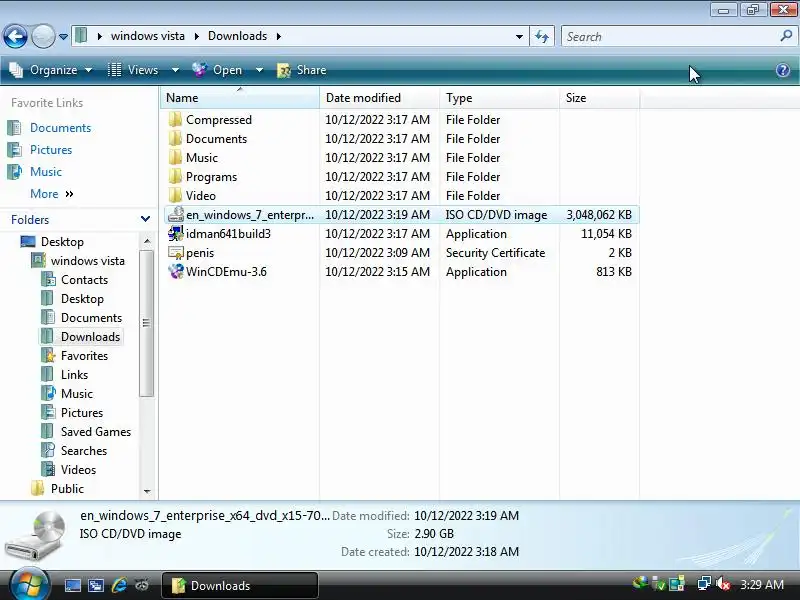Click the folder tree scroll up arrow
800x600 pixels.
coord(147,241)
